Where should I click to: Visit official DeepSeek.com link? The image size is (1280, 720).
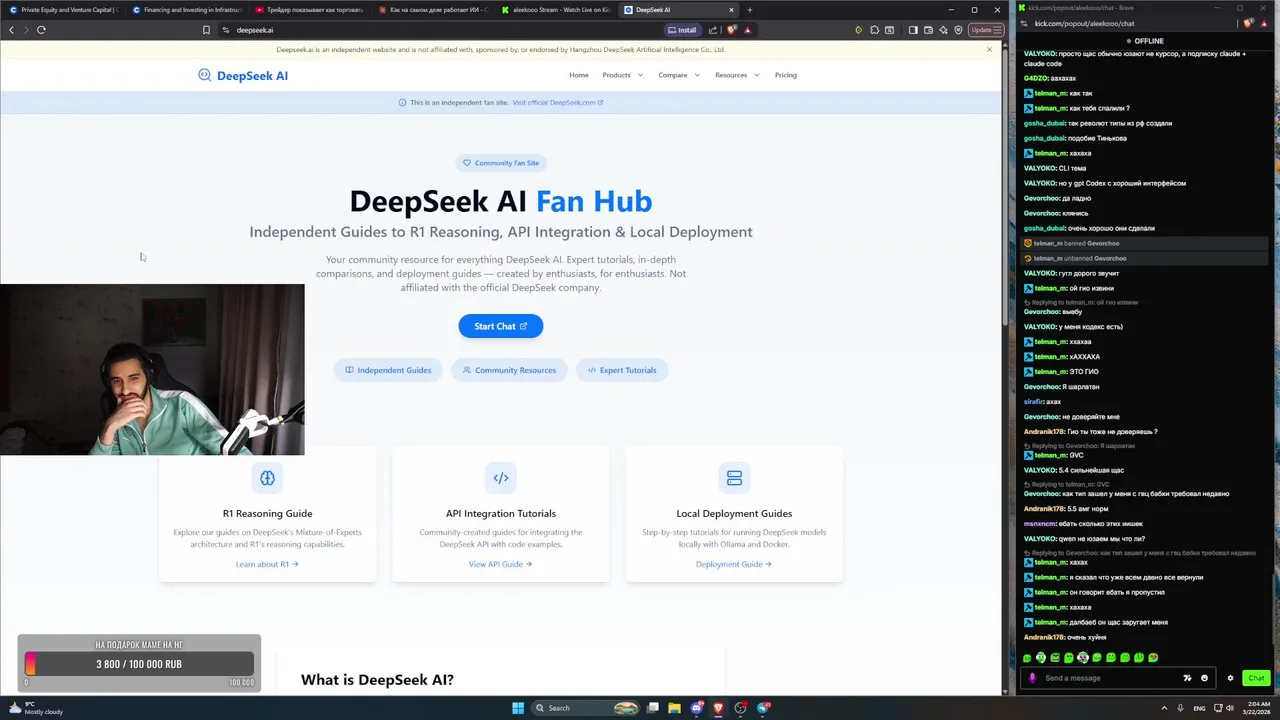click(558, 102)
